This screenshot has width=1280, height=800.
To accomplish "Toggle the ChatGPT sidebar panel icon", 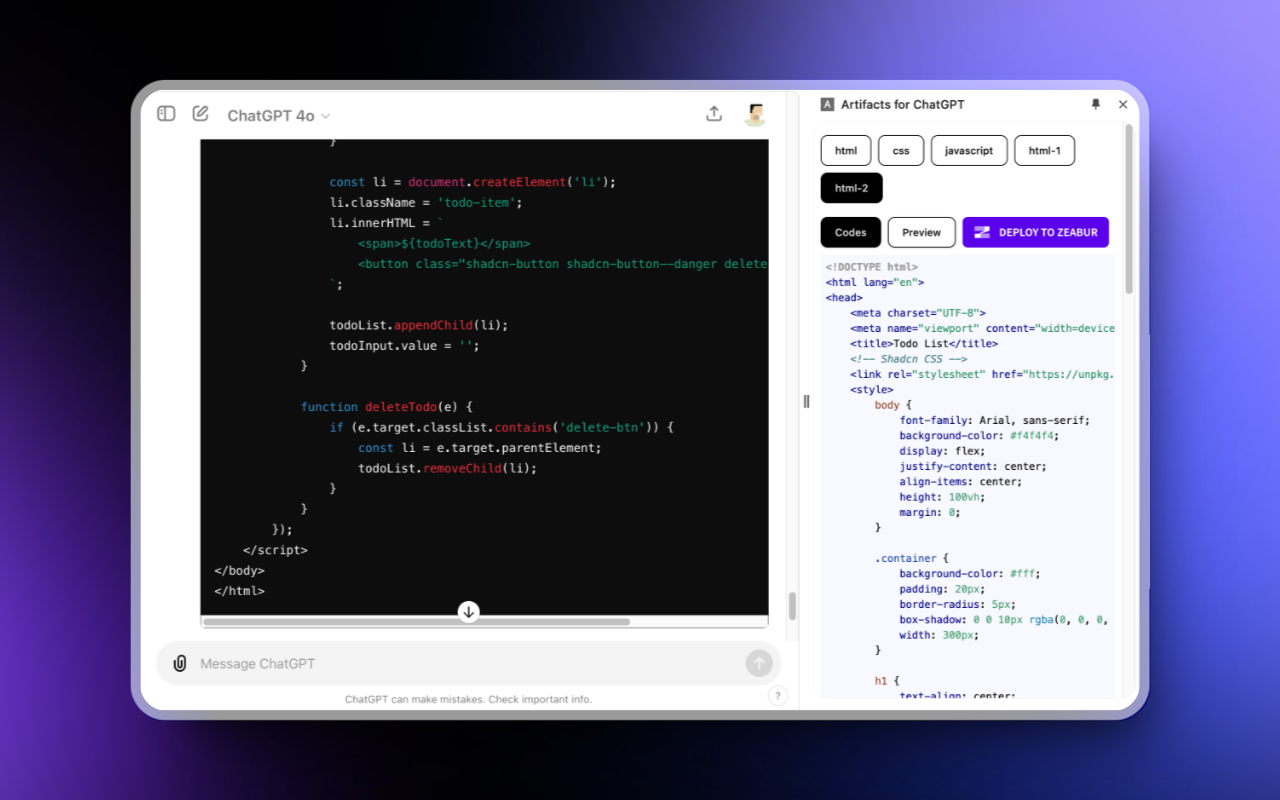I will click(x=166, y=114).
